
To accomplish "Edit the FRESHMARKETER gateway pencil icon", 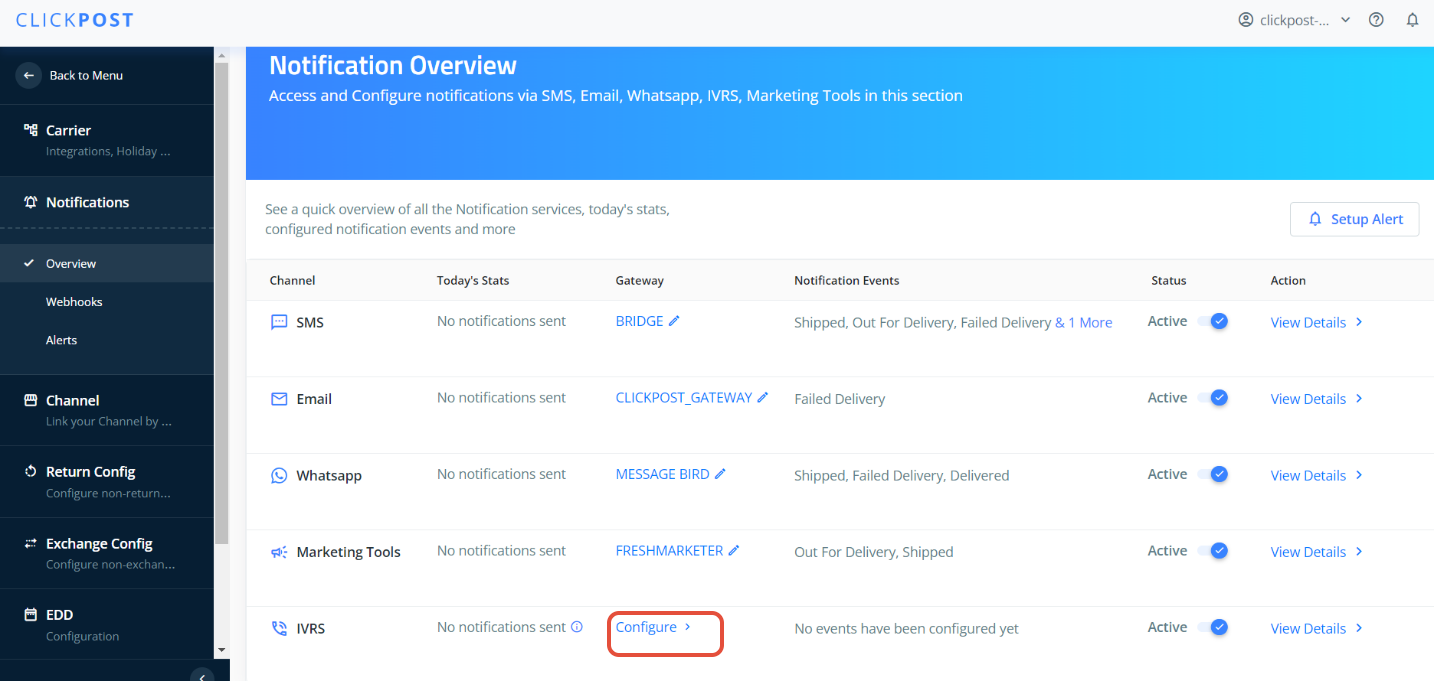I will pos(734,550).
